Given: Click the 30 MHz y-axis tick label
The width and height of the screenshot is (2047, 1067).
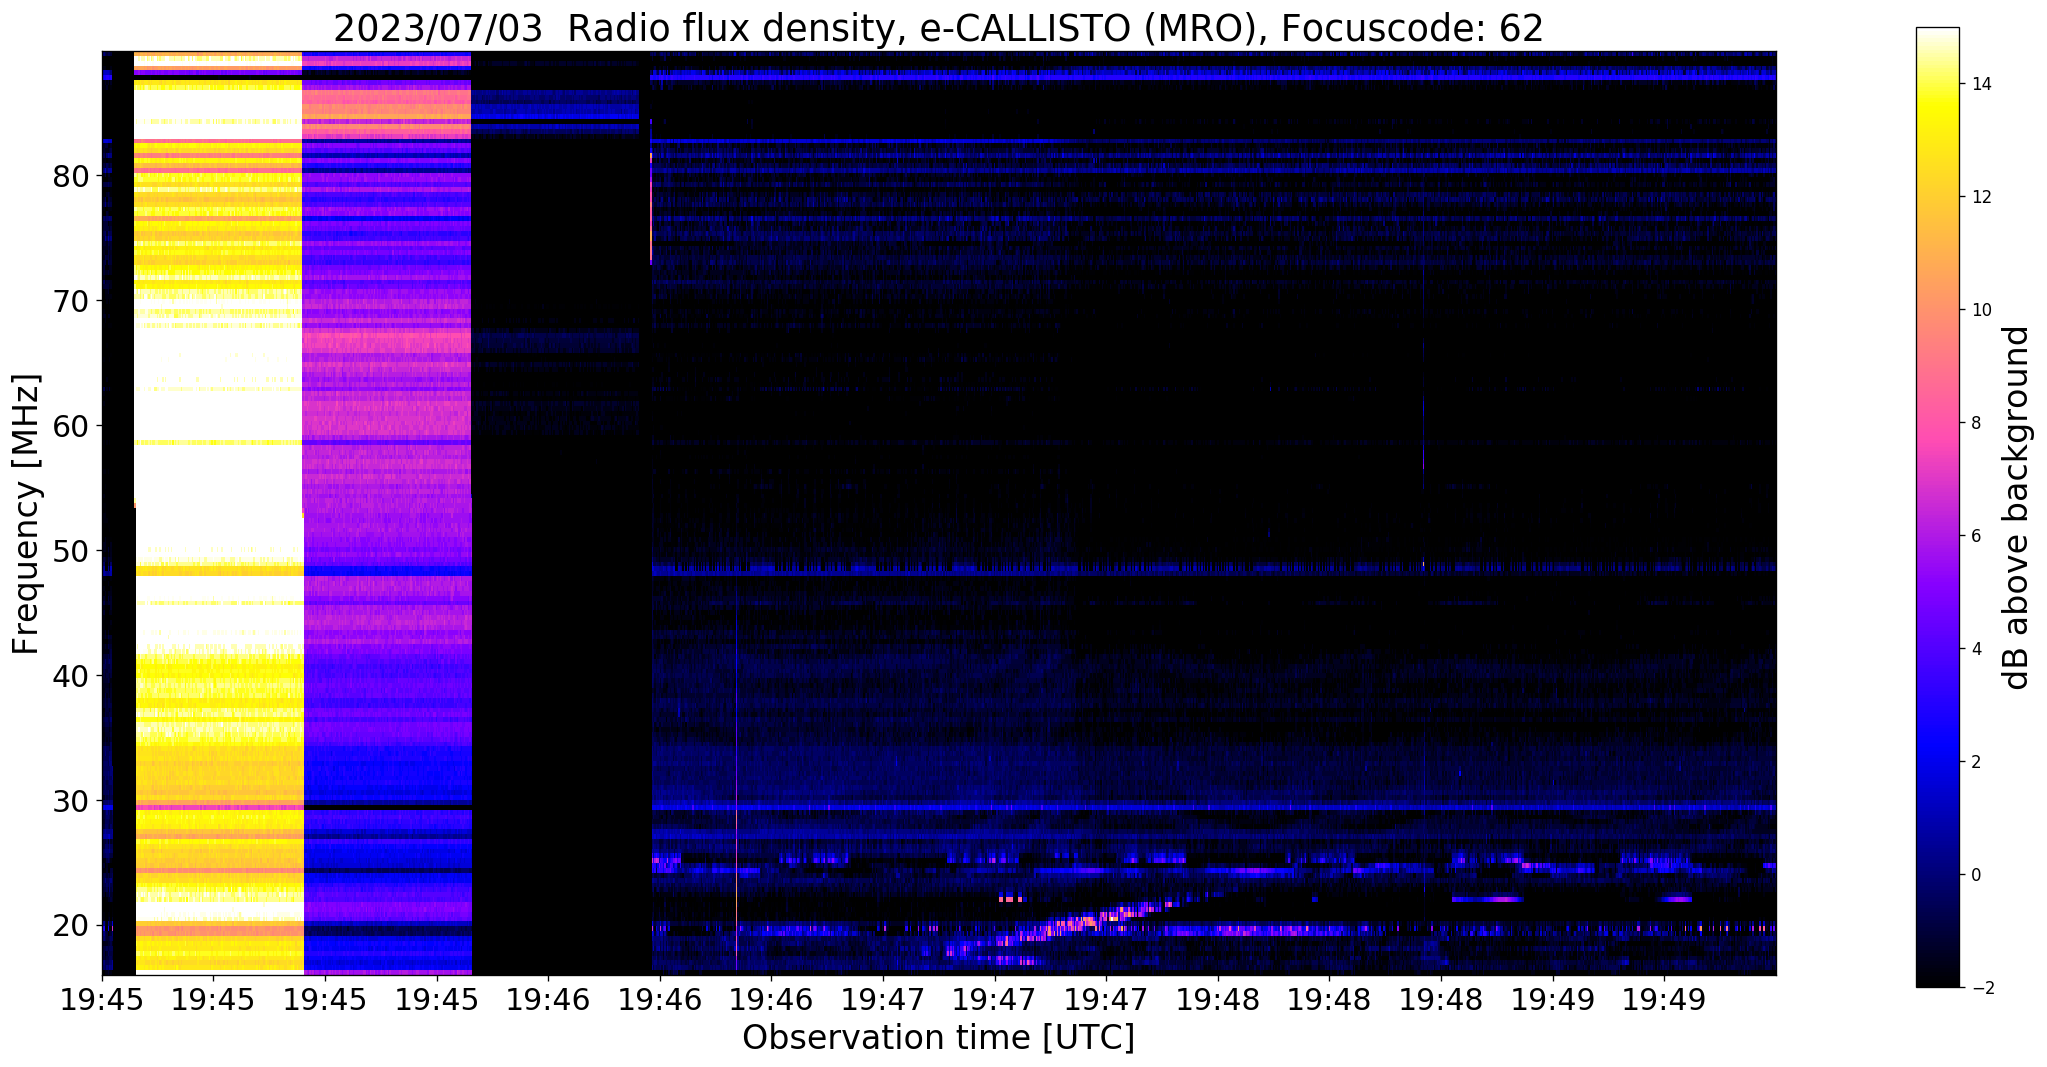Looking at the screenshot, I should pyautogui.click(x=71, y=801).
